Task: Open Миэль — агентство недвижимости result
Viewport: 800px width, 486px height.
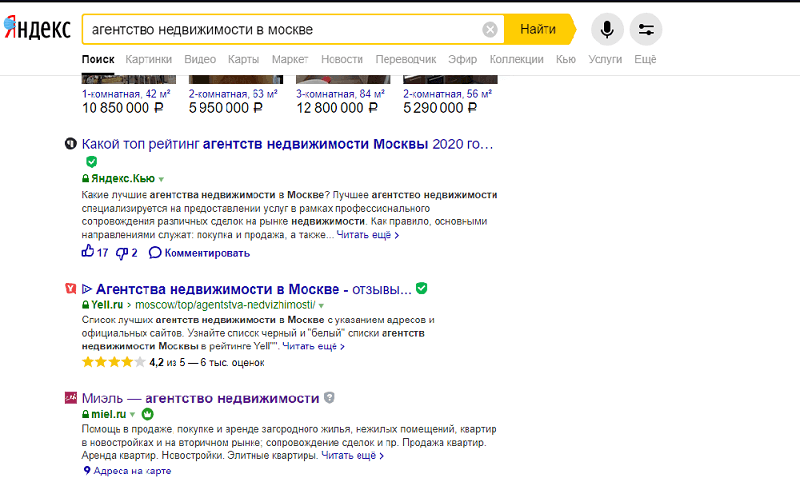Action: coord(200,398)
